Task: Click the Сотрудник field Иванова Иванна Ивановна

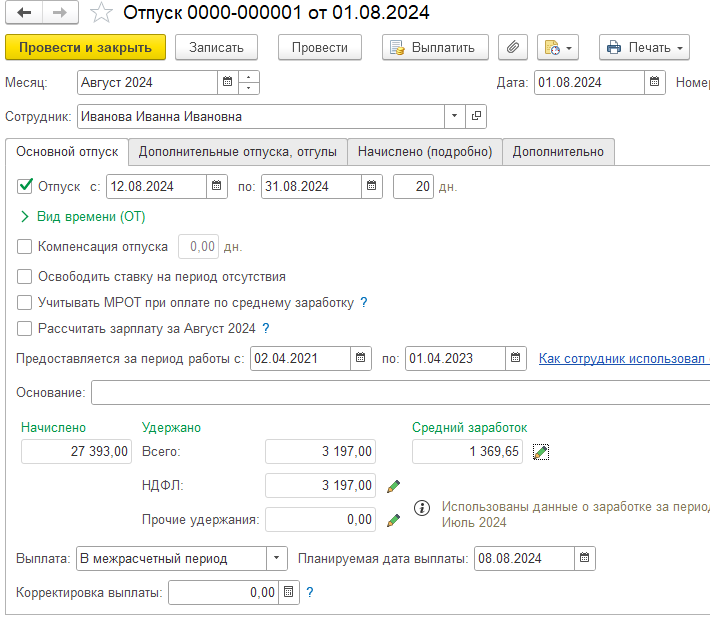Action: coord(261,116)
